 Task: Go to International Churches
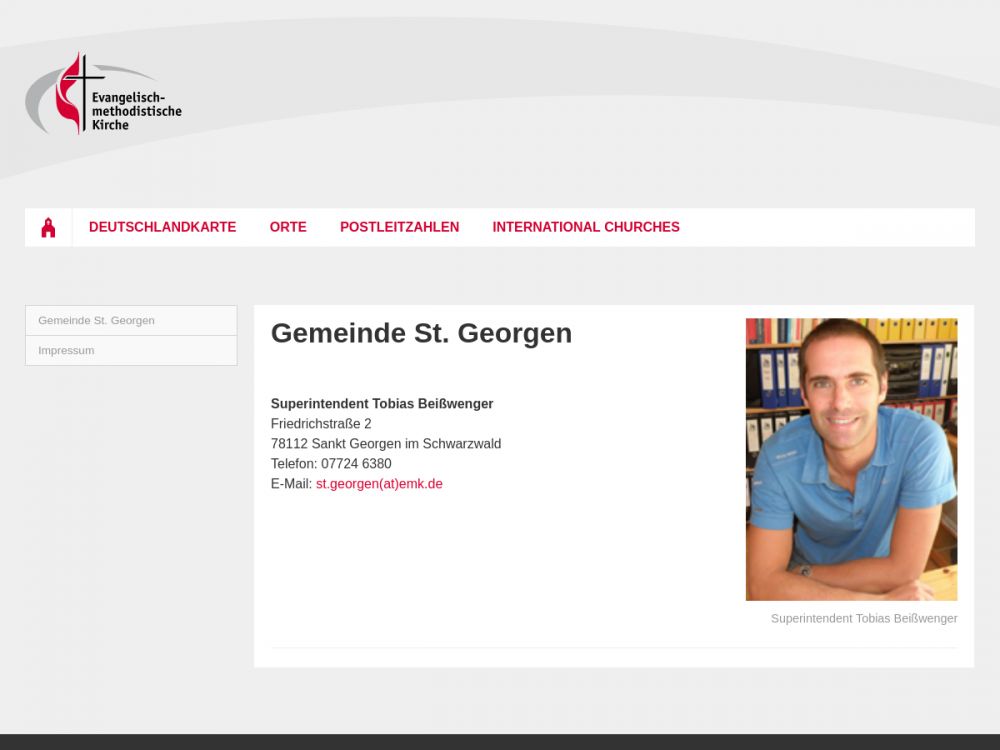(586, 227)
